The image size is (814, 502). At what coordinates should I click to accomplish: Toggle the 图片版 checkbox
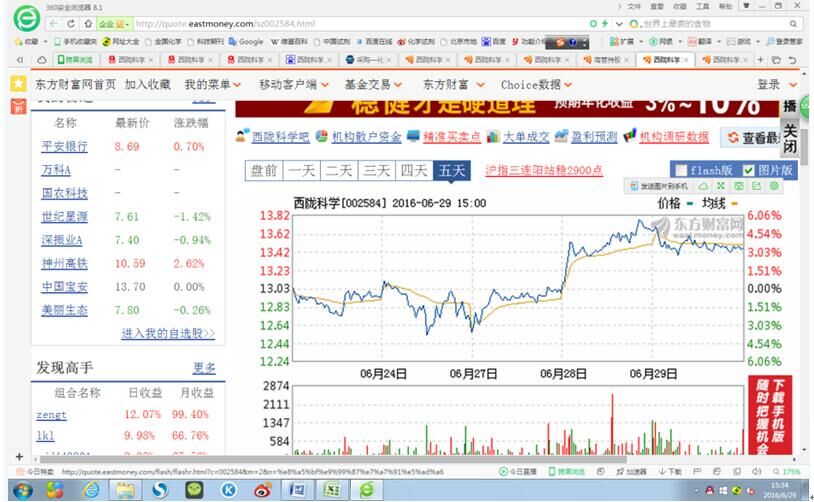coord(749,170)
